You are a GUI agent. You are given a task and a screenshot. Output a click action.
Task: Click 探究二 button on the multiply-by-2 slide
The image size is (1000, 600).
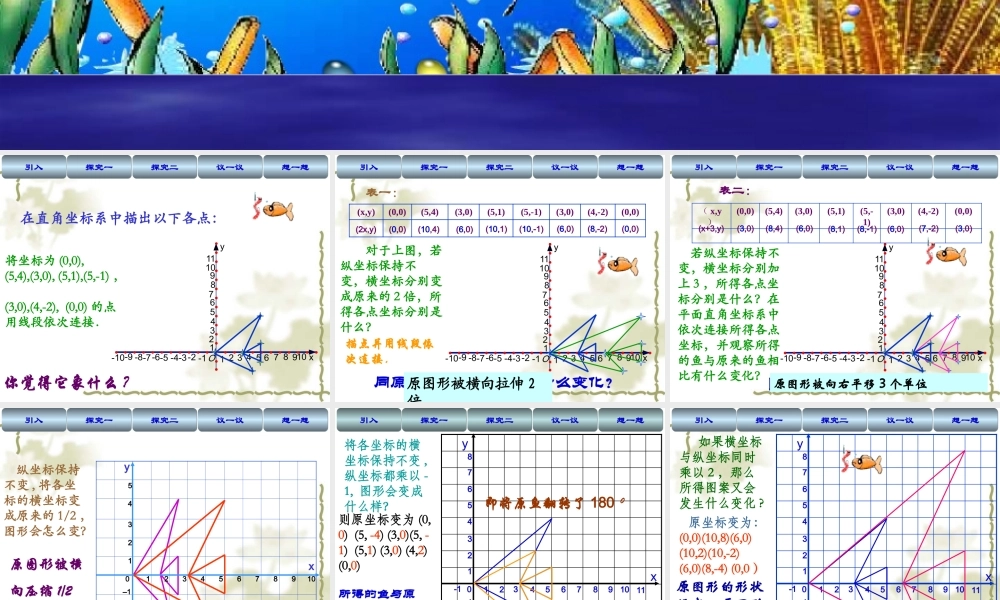pos(834,420)
